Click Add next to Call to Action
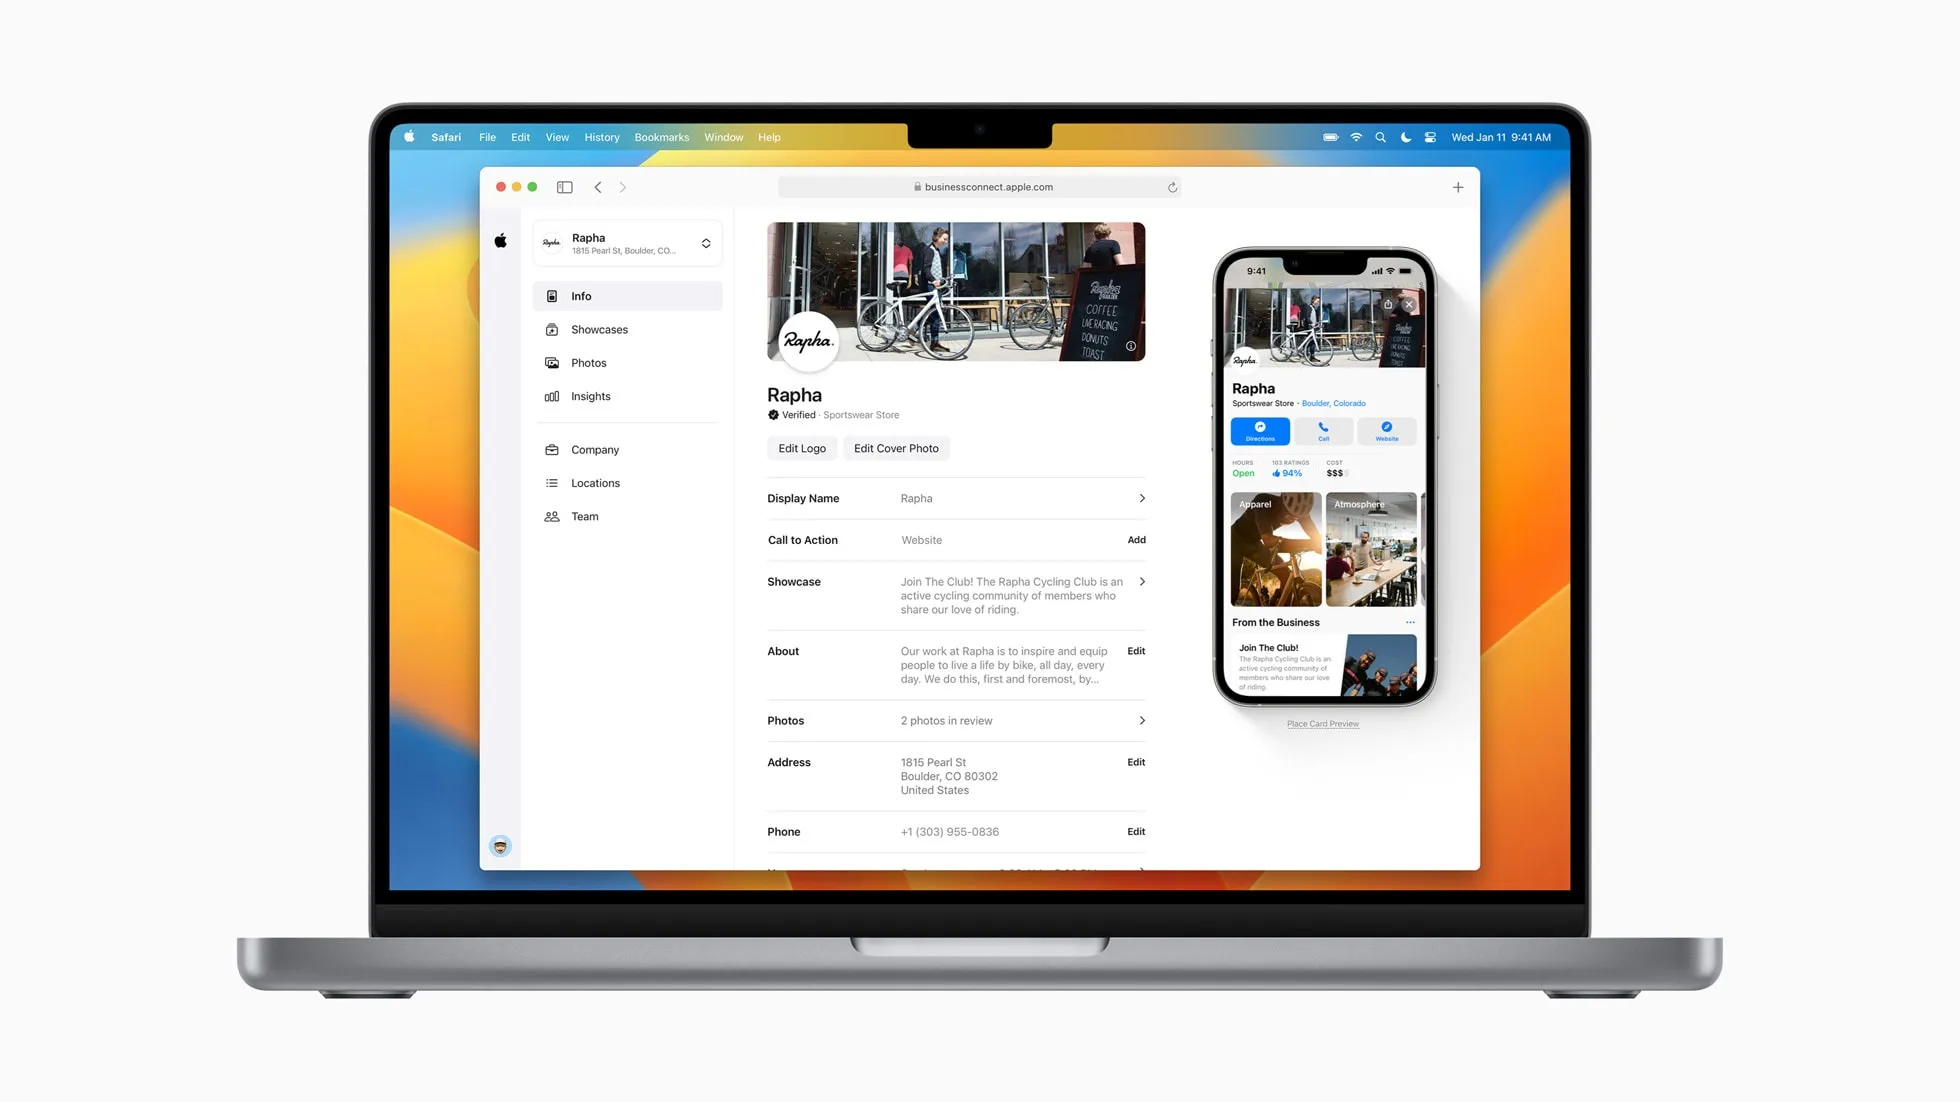The height and width of the screenshot is (1102, 1960). 1136,540
